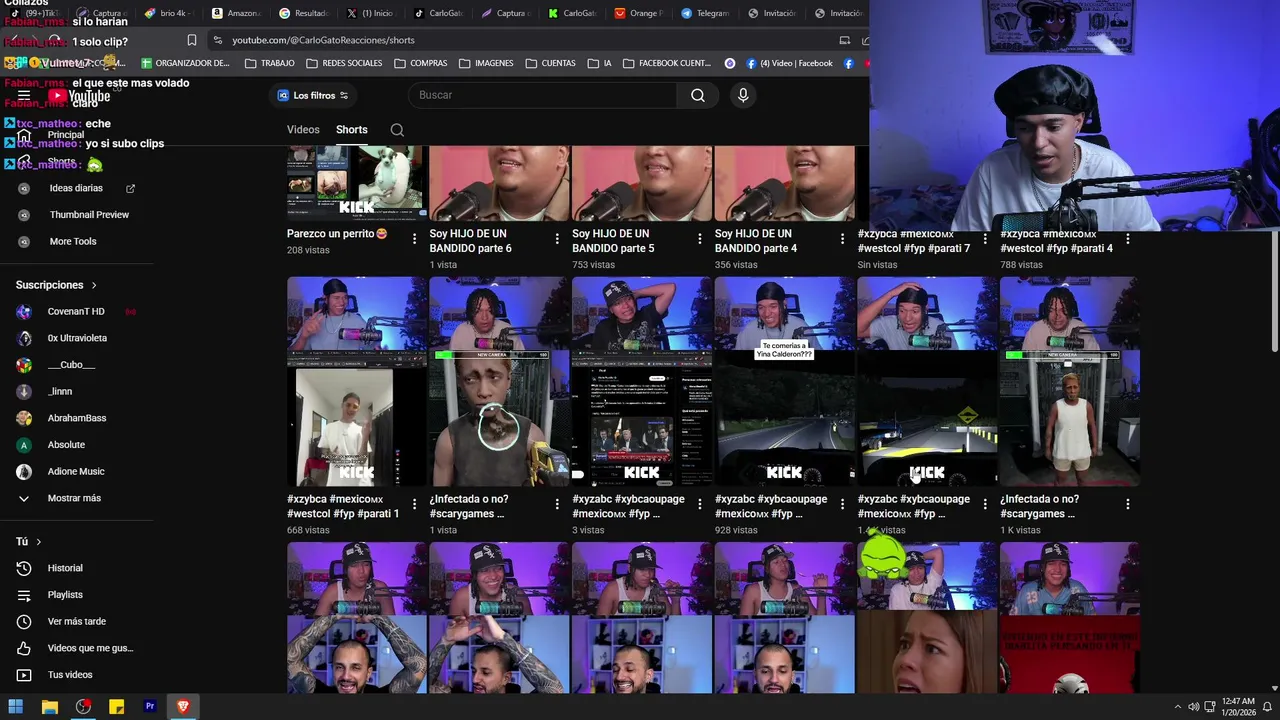Open (4) Video | Facebook bookmark
Image resolution: width=1280 pixels, height=720 pixels.
(x=788, y=63)
